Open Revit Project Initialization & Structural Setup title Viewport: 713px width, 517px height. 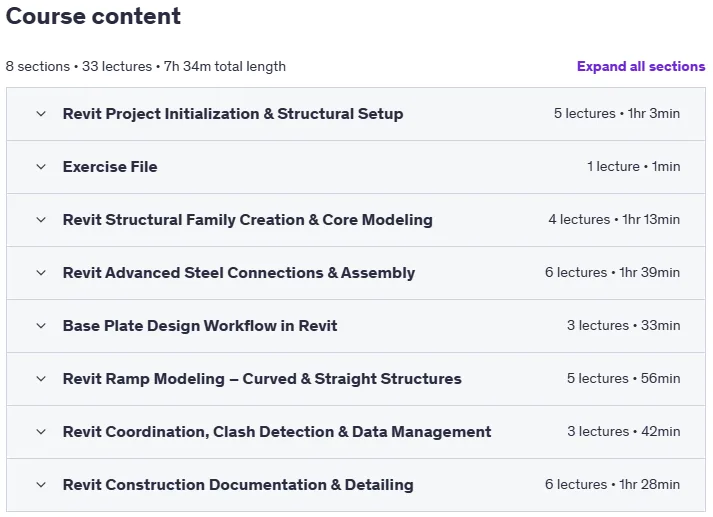233,114
